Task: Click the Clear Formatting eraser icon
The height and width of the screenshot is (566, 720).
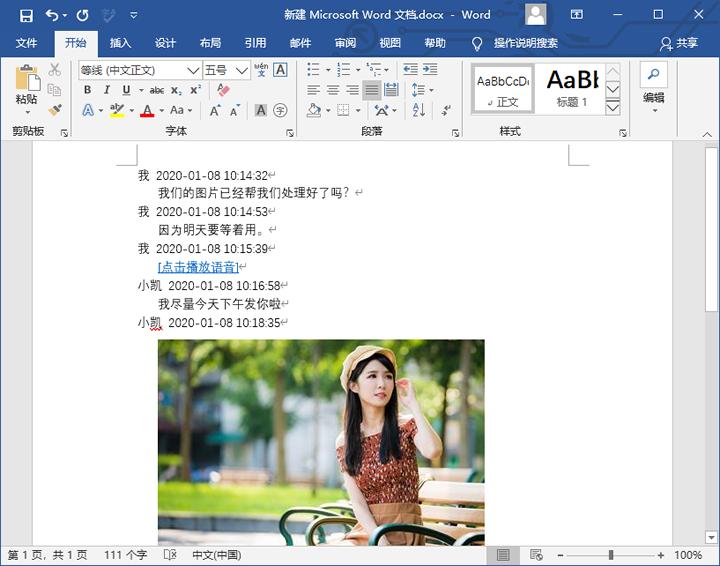Action: click(x=223, y=90)
